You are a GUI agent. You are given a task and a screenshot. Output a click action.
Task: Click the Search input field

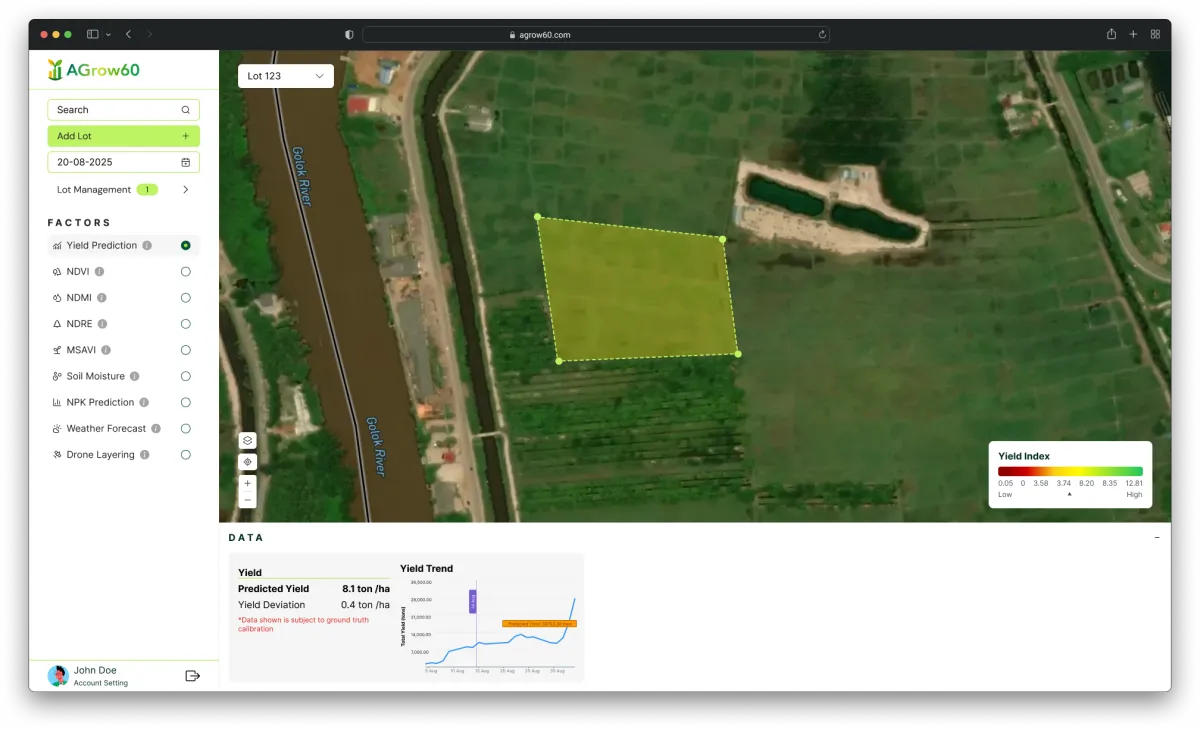123,110
